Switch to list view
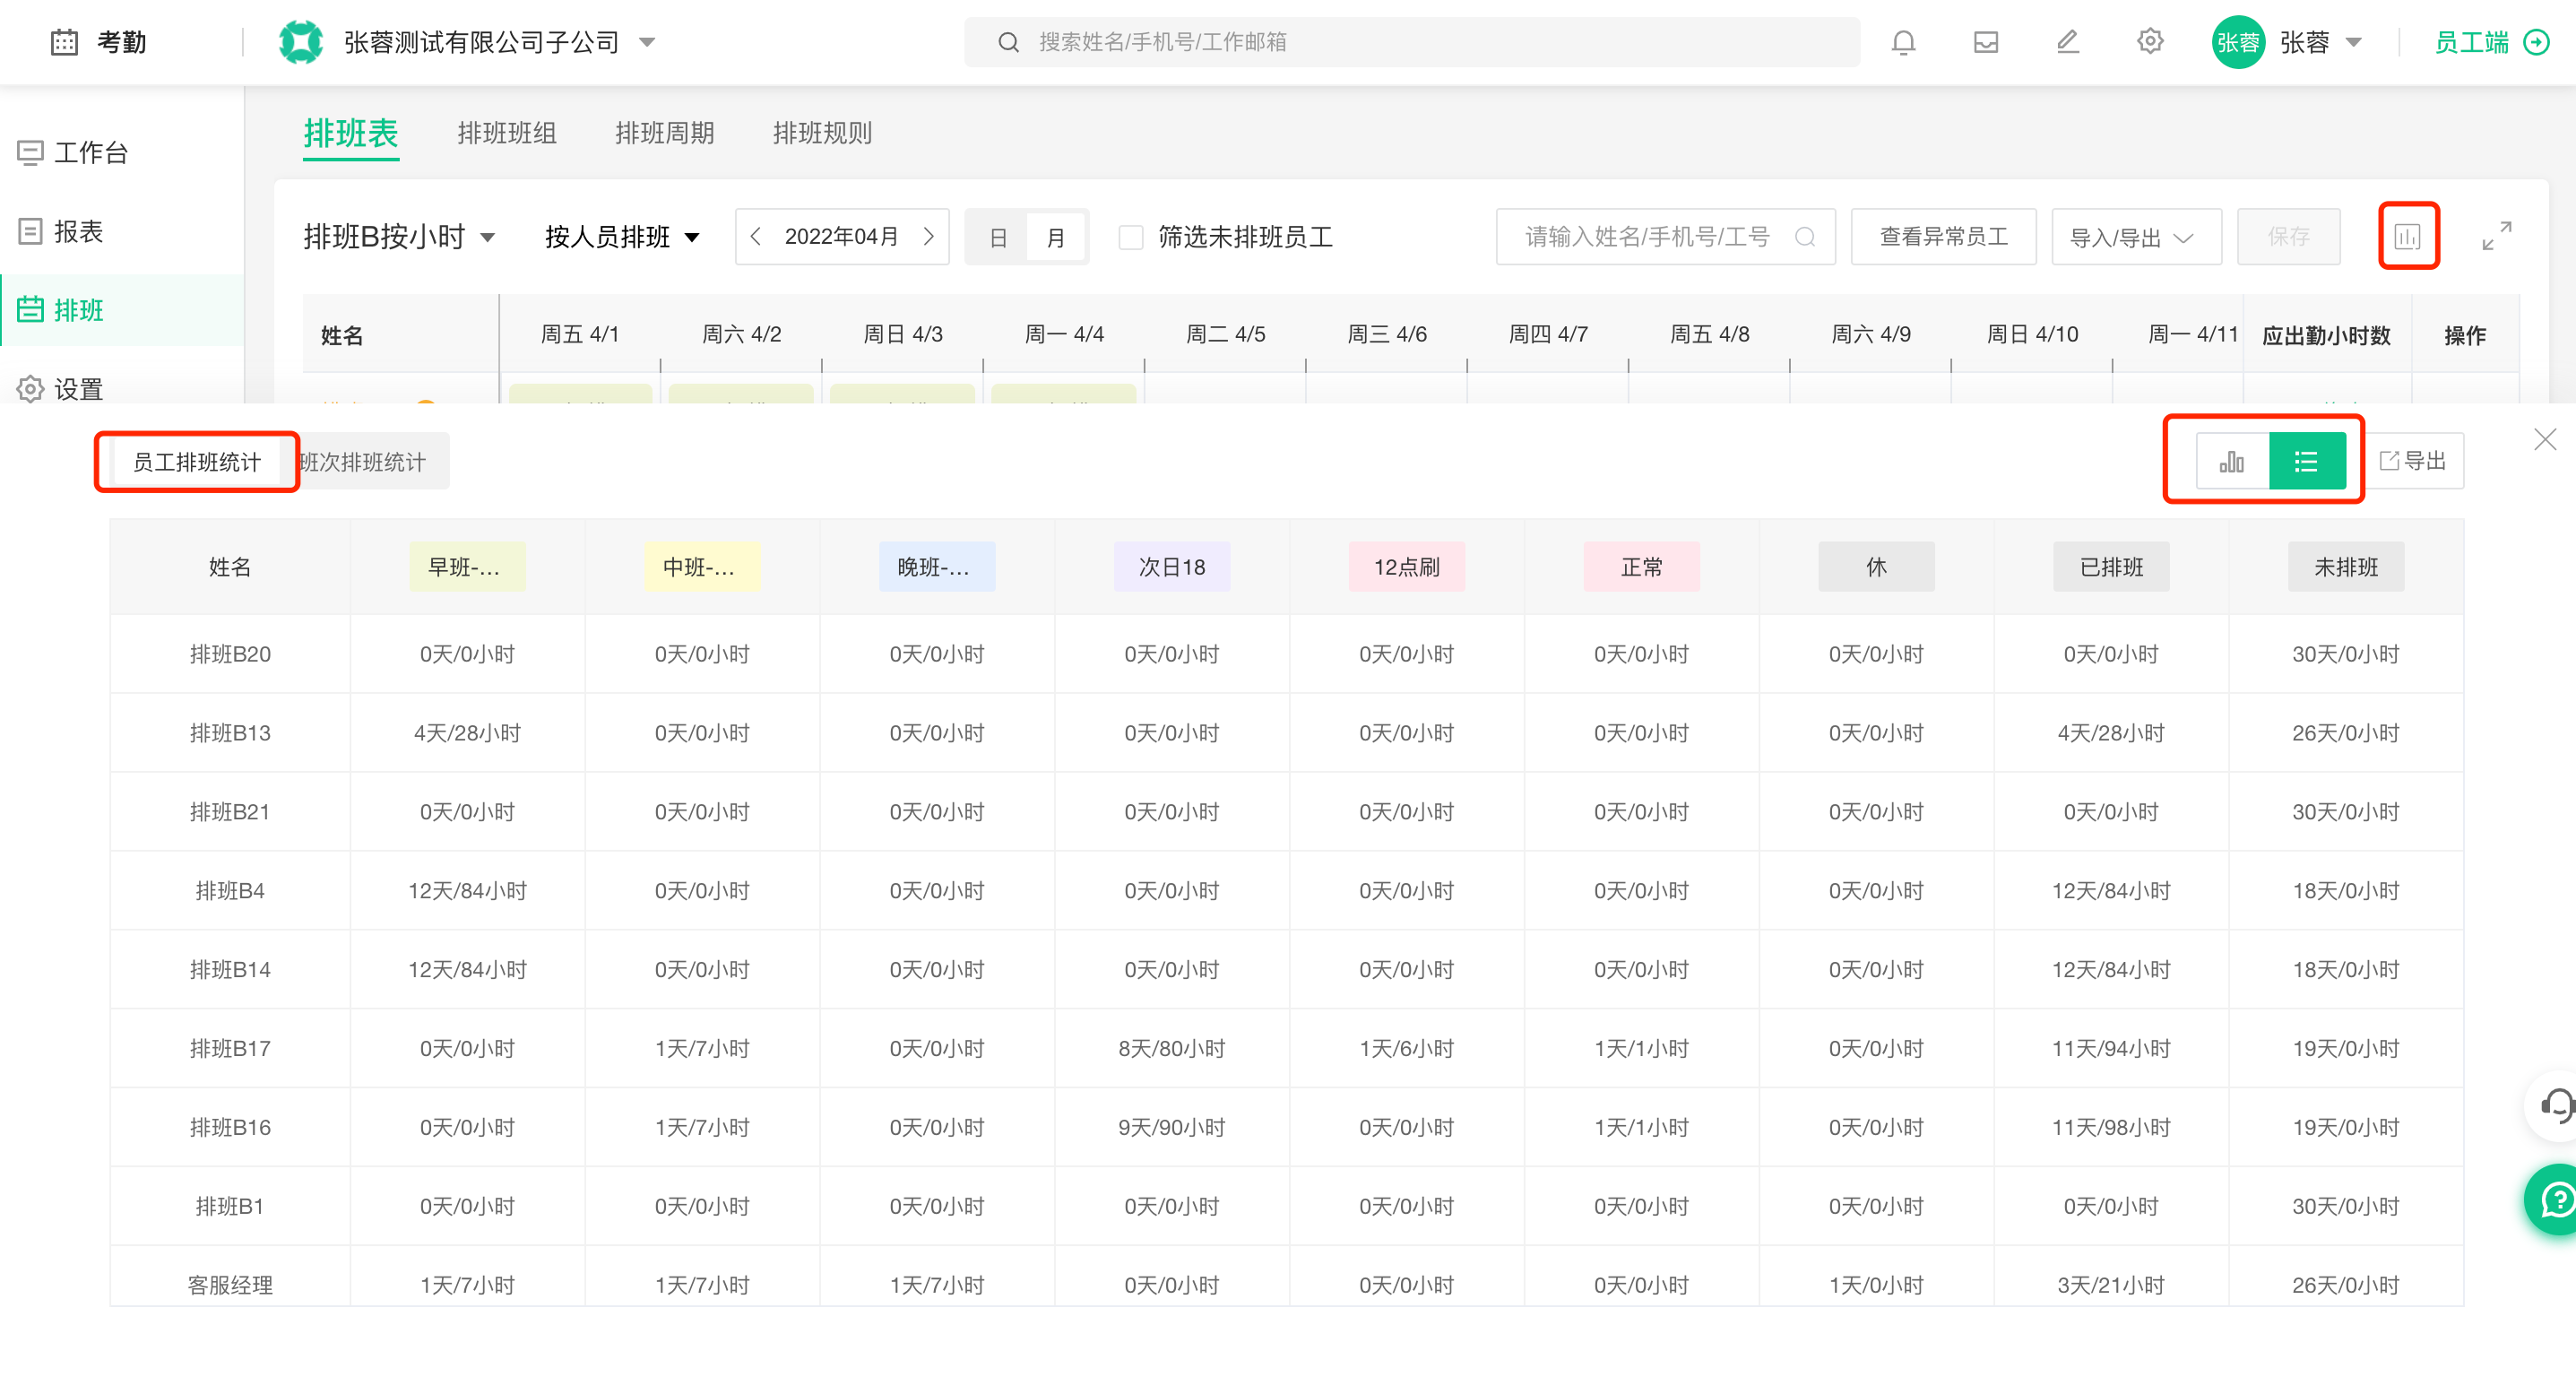The height and width of the screenshot is (1377, 2576). pos(2306,461)
